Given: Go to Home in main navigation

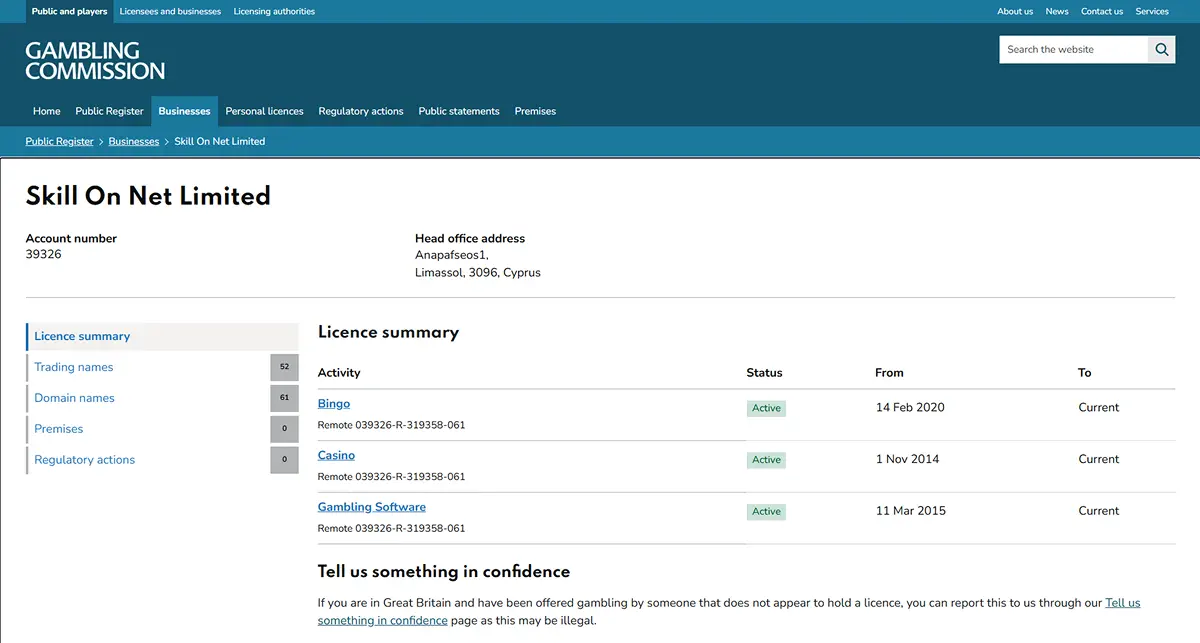Looking at the screenshot, I should coord(47,111).
